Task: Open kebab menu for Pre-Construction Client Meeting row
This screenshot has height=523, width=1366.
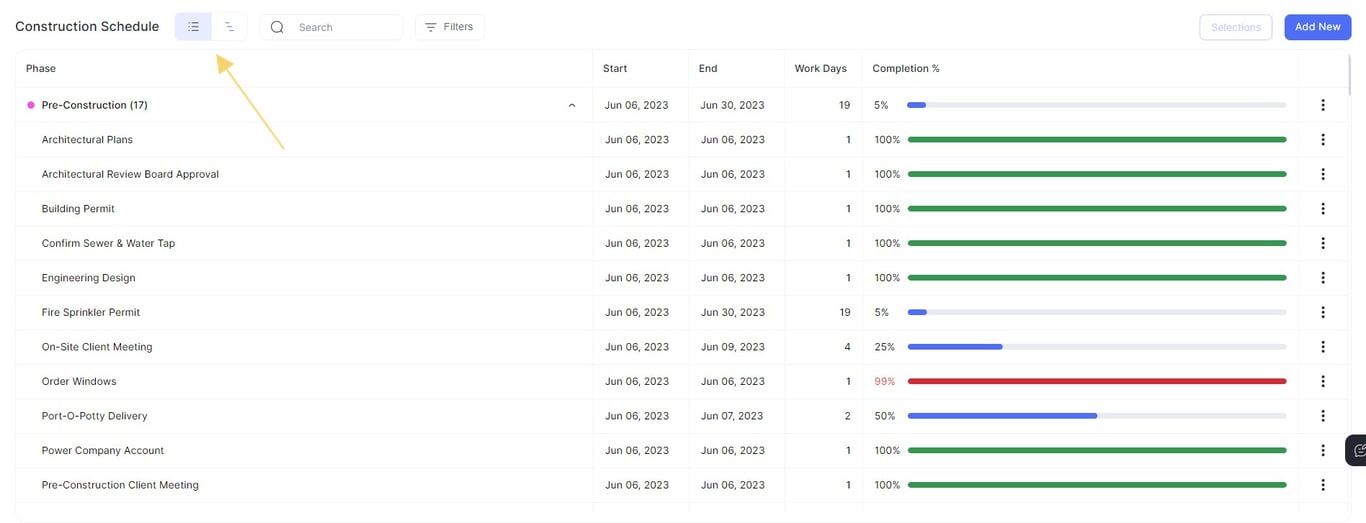Action: pyautogui.click(x=1322, y=485)
